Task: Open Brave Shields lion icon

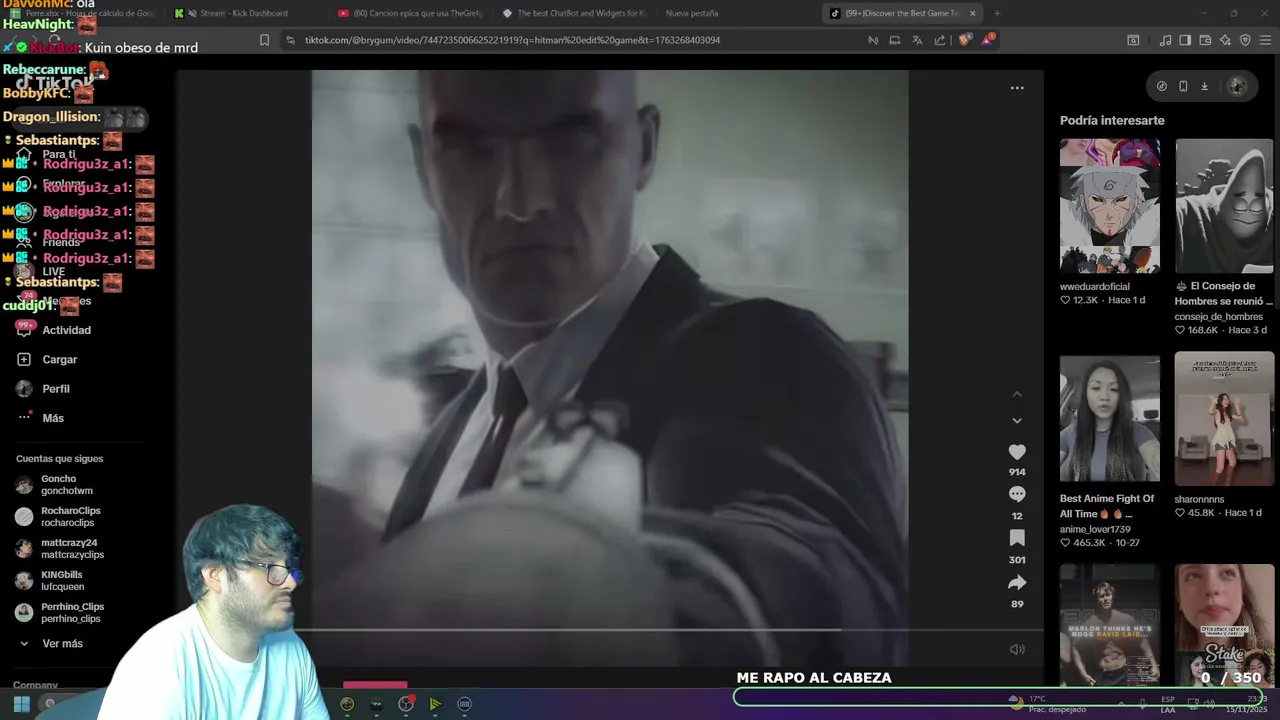Action: click(964, 40)
